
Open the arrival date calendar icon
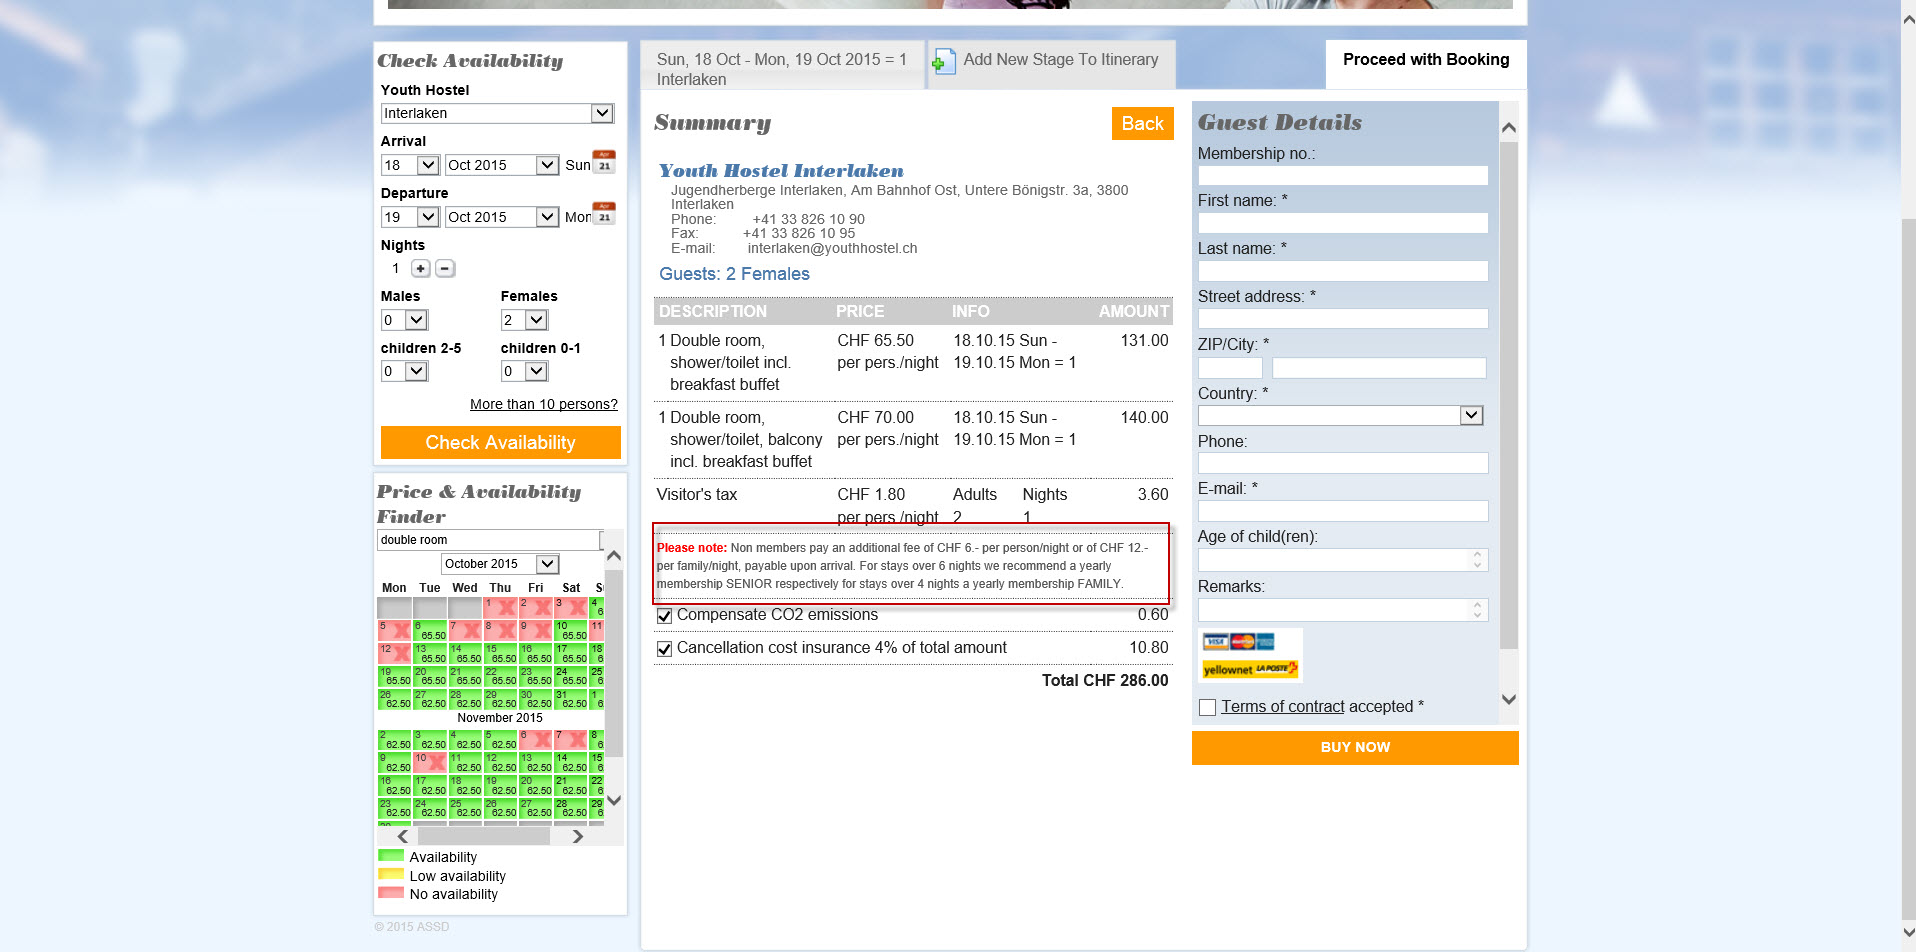tap(604, 162)
